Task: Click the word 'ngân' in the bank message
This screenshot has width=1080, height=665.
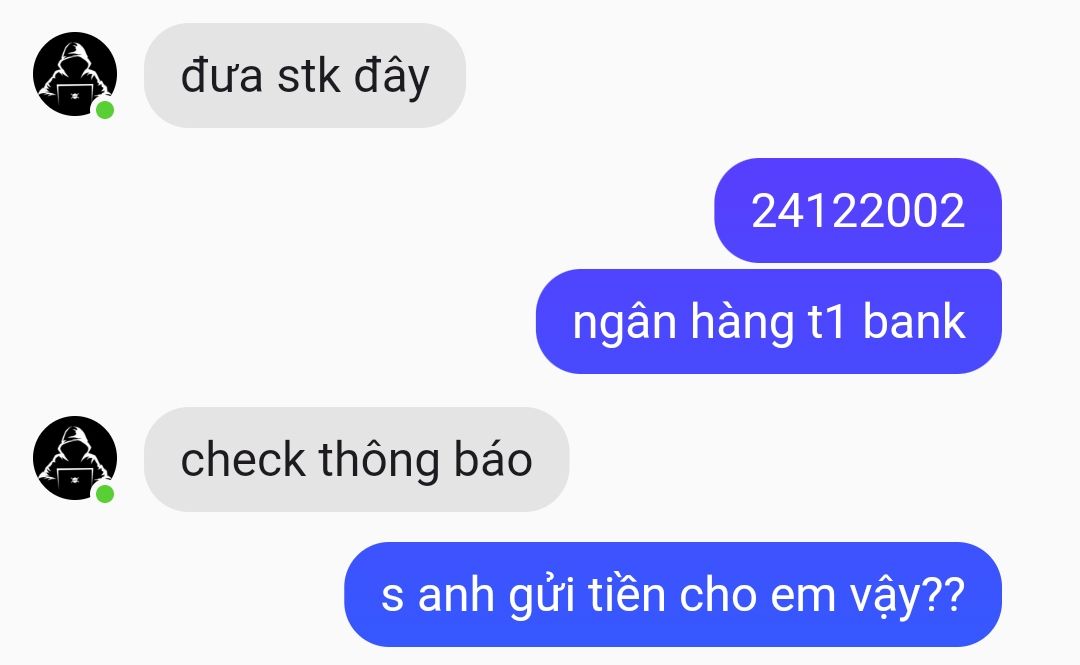Action: click(625, 324)
